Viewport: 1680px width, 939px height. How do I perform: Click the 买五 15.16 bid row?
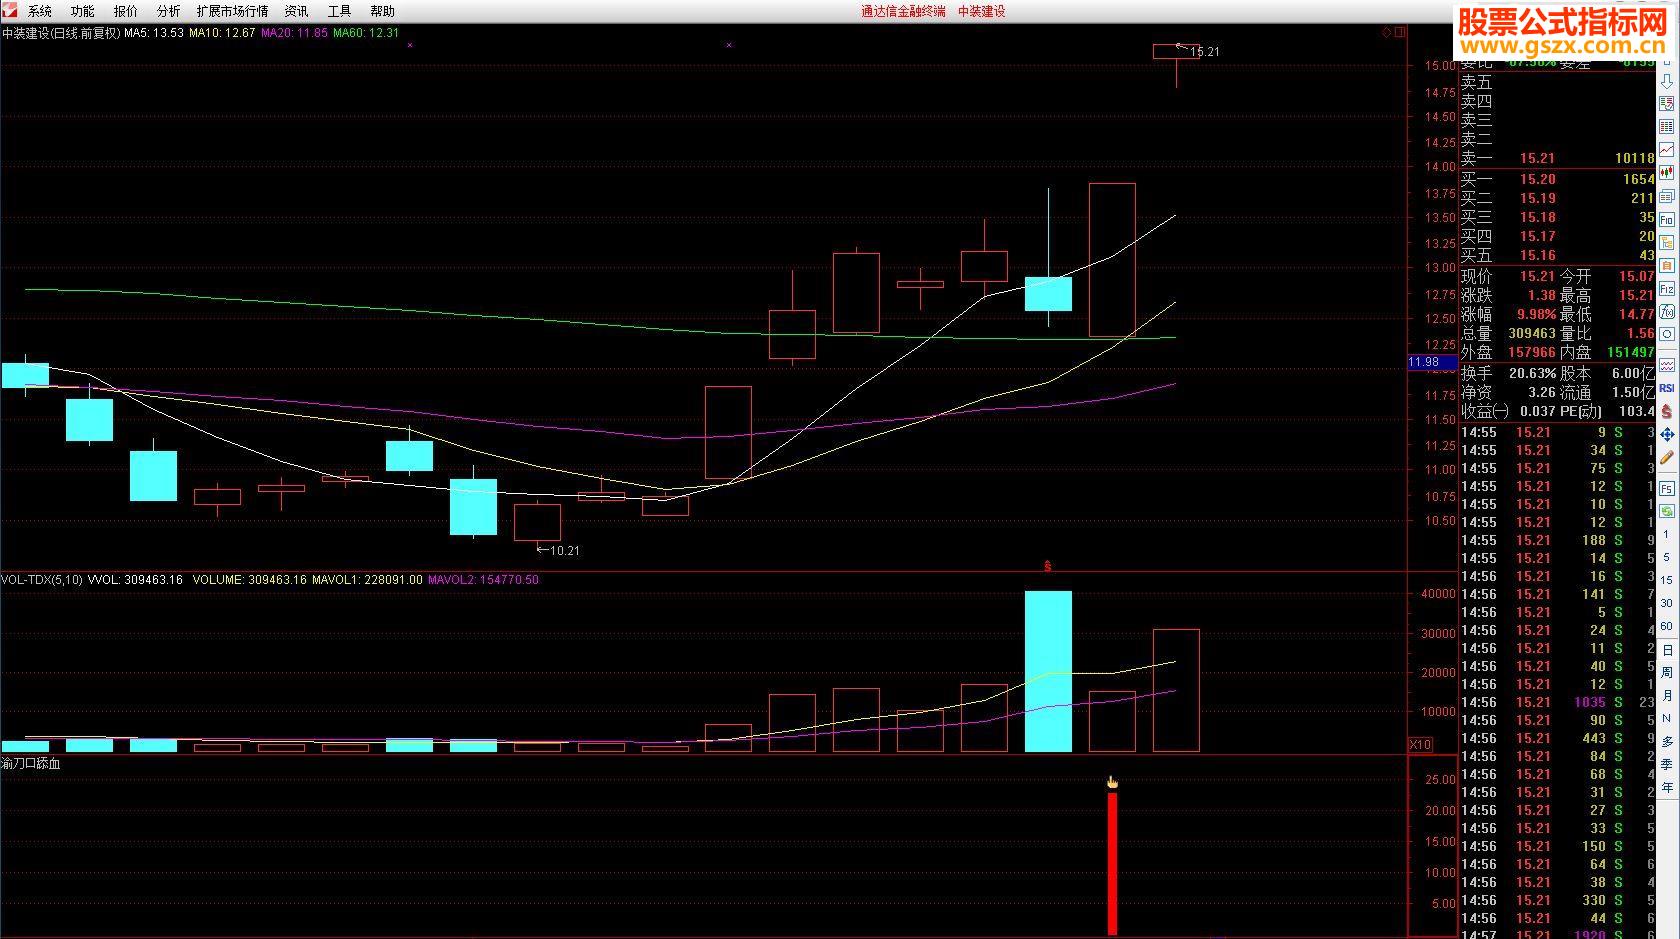[1558, 255]
